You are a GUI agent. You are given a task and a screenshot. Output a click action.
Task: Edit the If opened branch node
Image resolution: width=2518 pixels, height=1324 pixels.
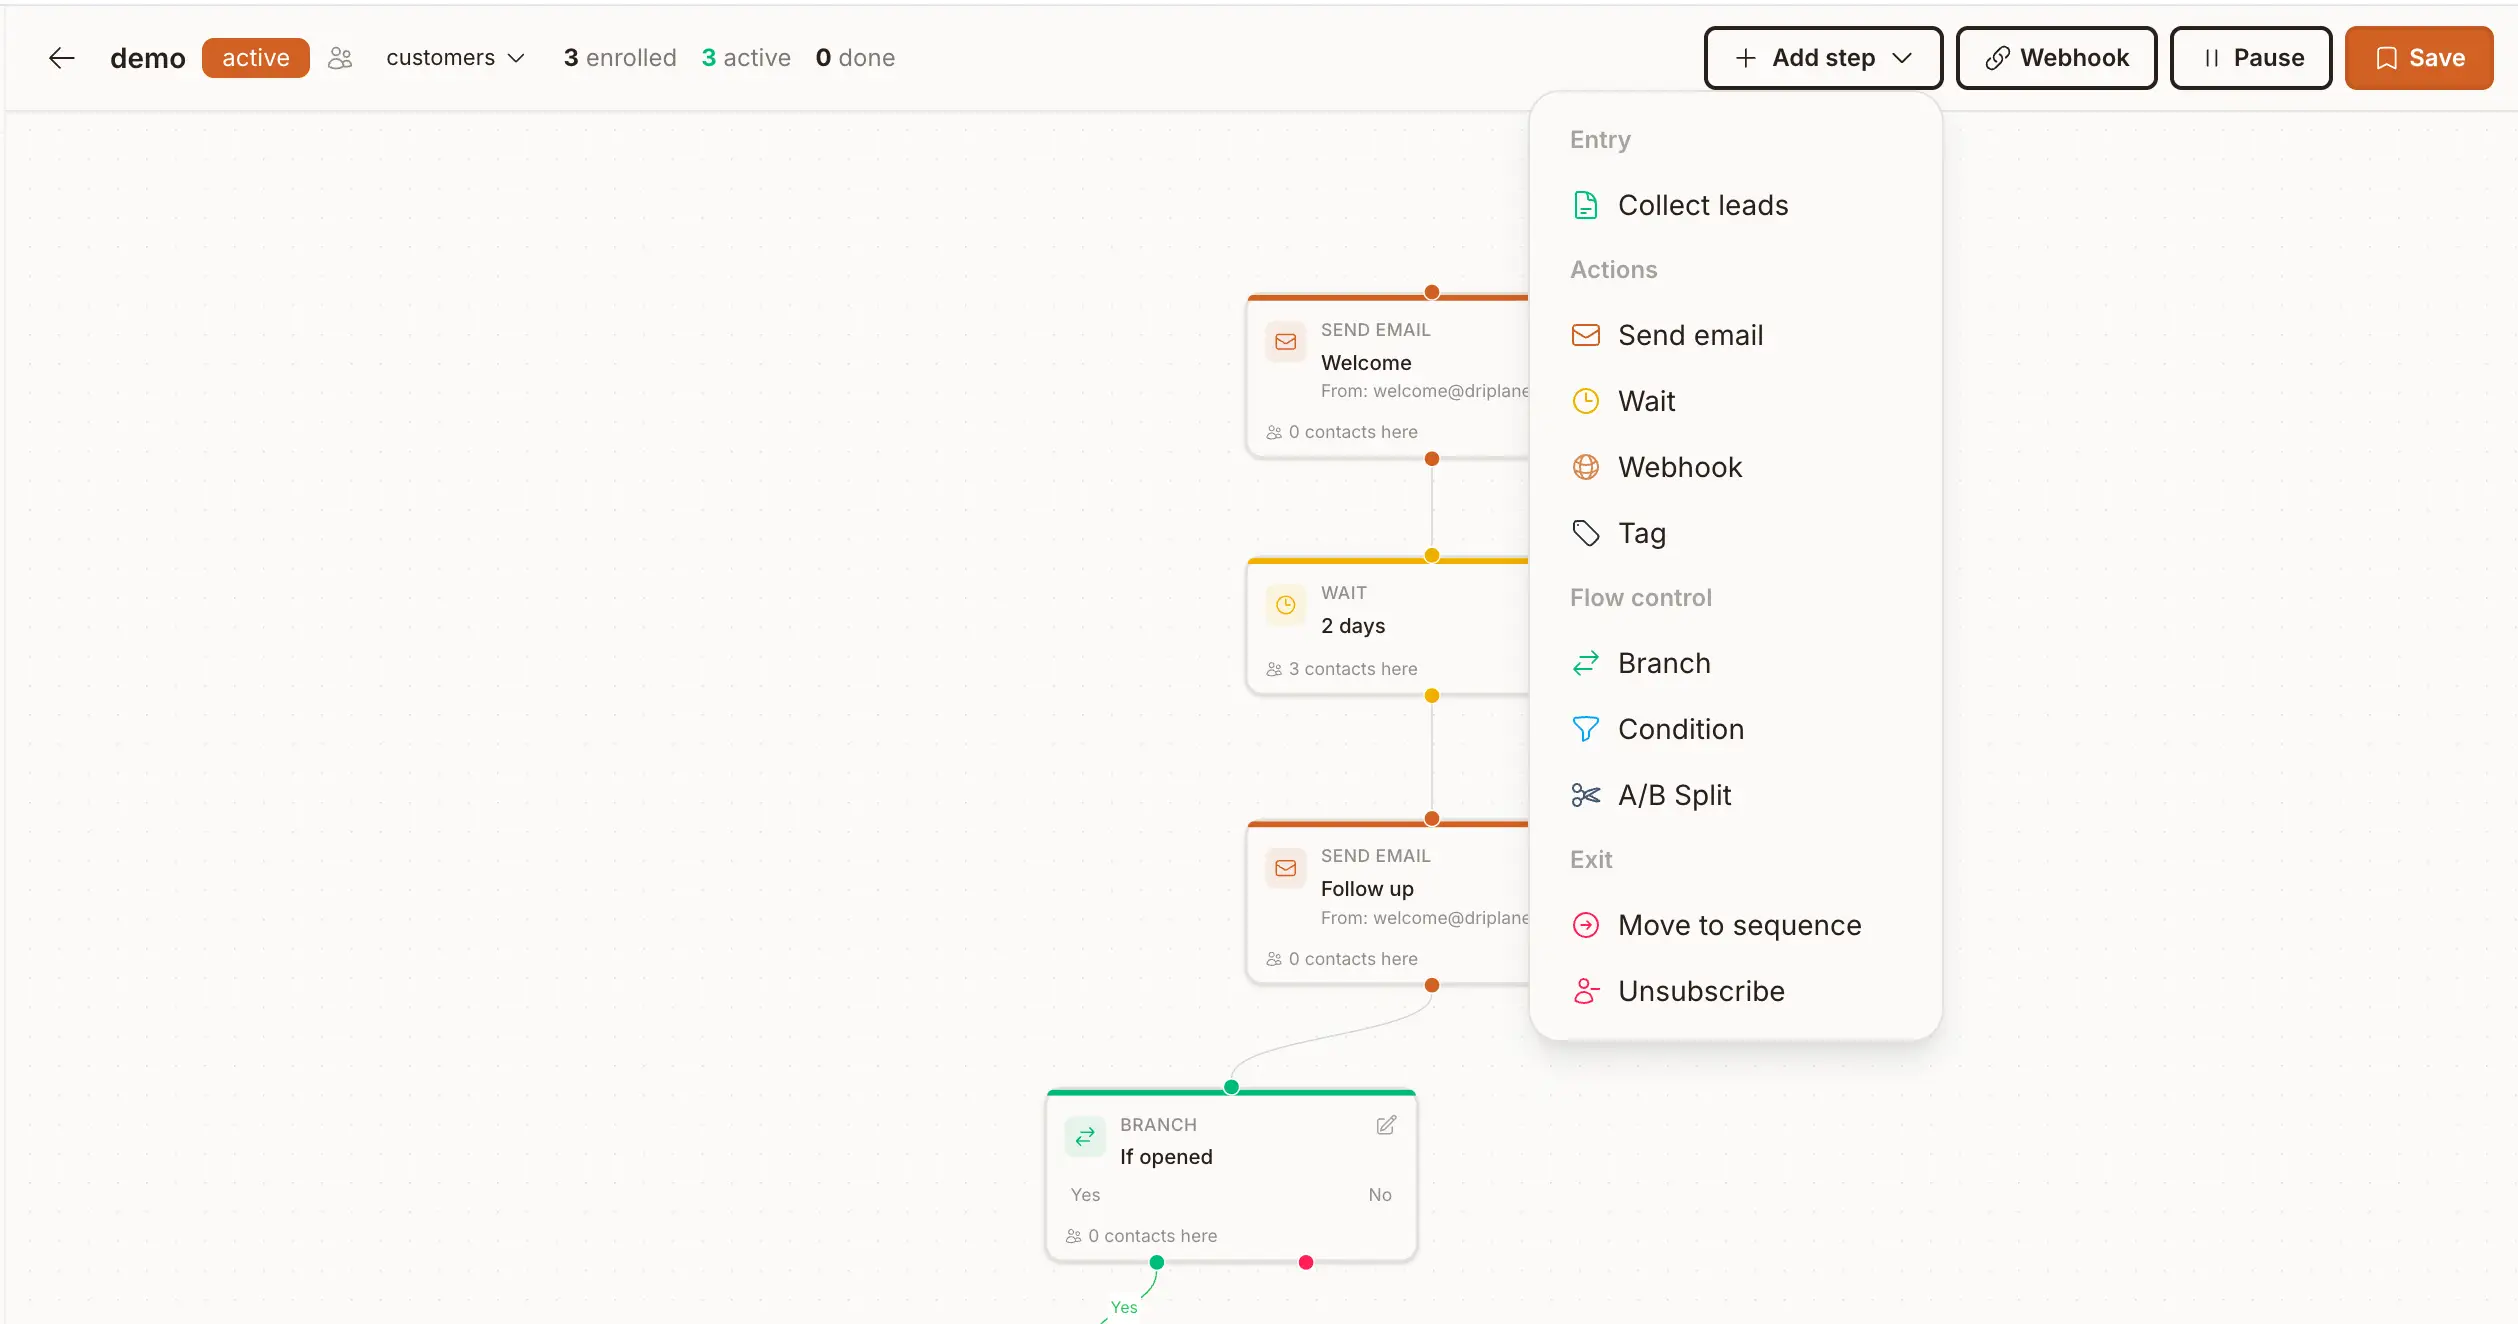1385,1125
